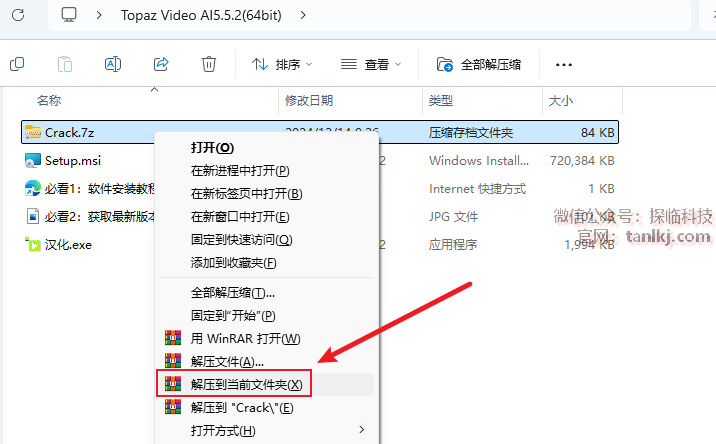This screenshot has height=444, width=716.
Task: Click the Crack.7z archive folder icon
Action: click(x=33, y=132)
